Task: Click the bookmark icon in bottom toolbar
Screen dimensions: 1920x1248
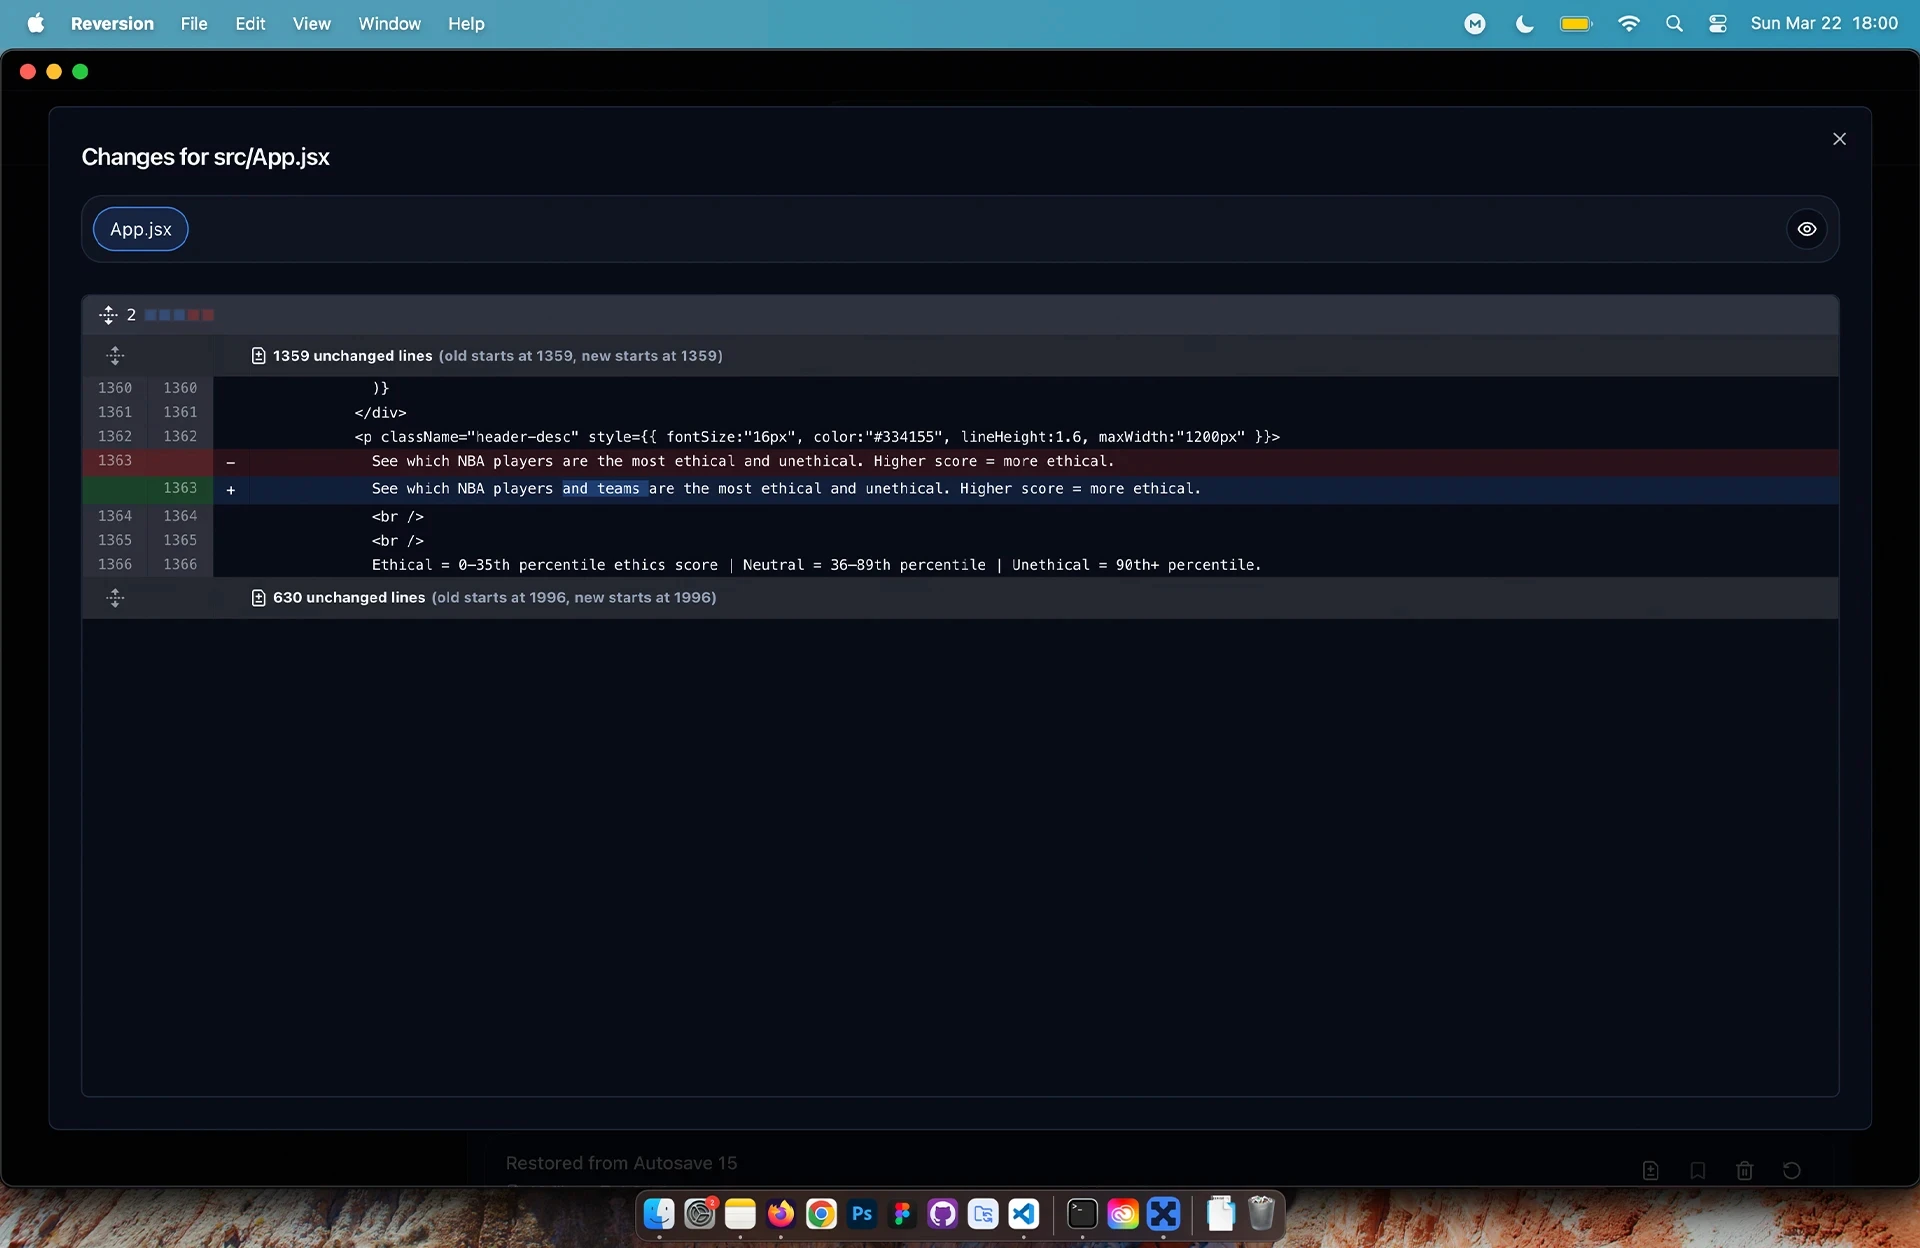Action: 1697,1170
